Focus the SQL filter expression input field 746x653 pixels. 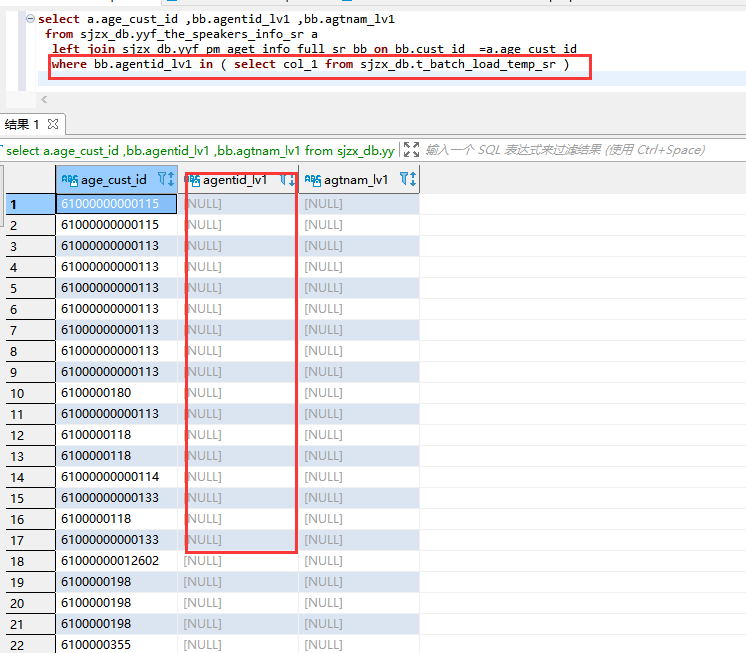[x=565, y=150]
